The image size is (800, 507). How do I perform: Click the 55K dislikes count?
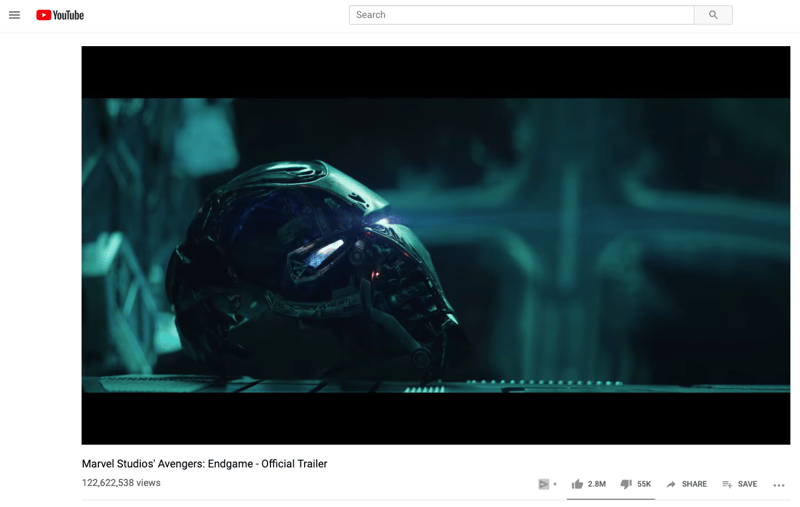(644, 484)
